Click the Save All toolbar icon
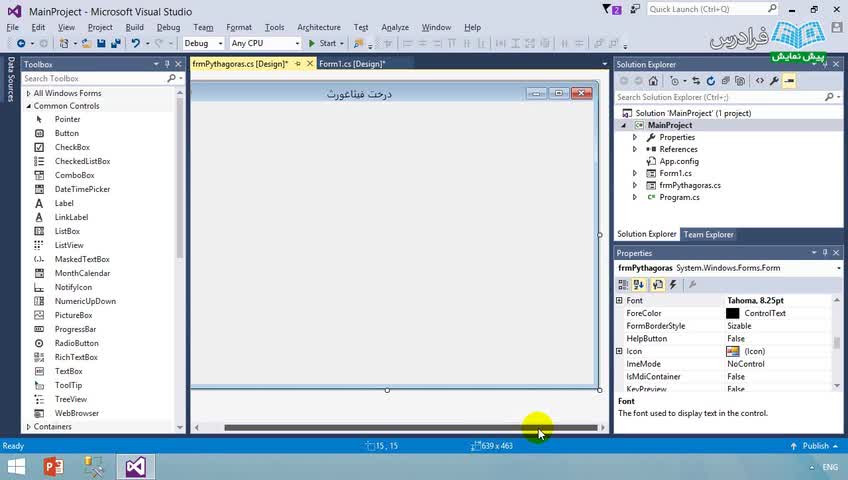This screenshot has width=848, height=480. pos(115,43)
